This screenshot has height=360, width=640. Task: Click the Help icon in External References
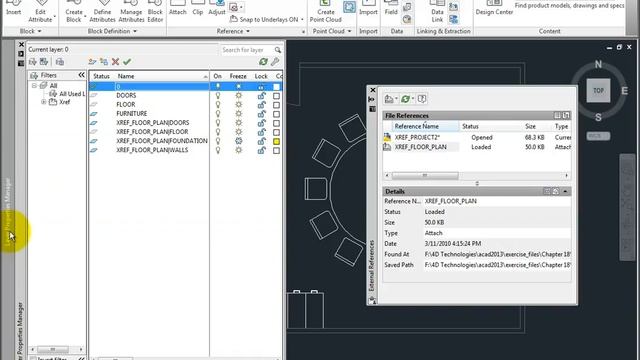(422, 99)
